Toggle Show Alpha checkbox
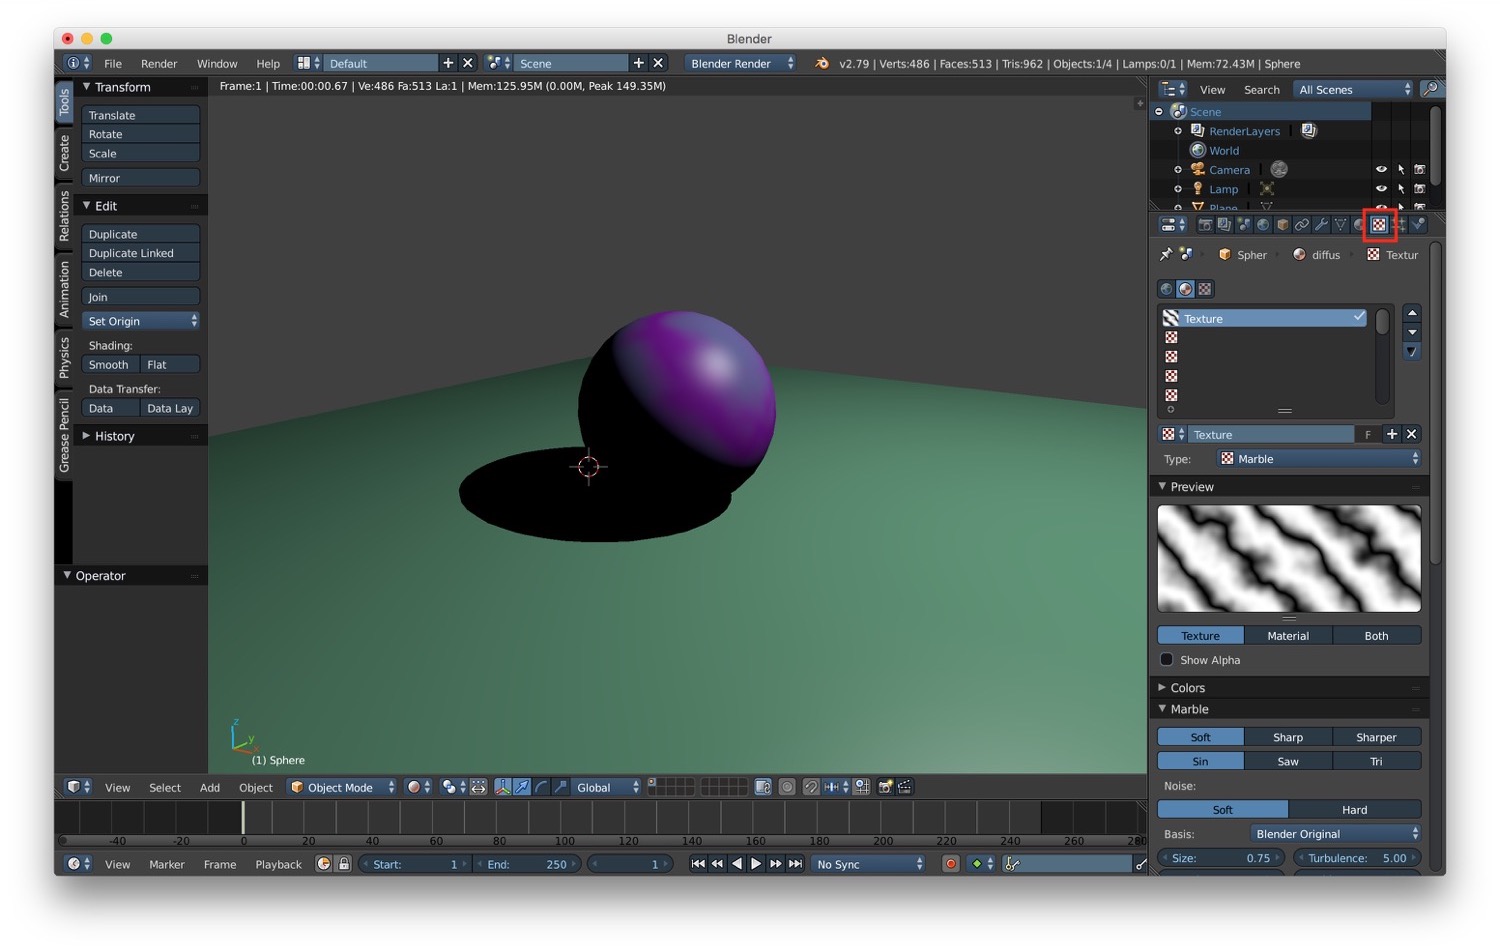Image resolution: width=1500 pixels, height=948 pixels. coord(1166,660)
